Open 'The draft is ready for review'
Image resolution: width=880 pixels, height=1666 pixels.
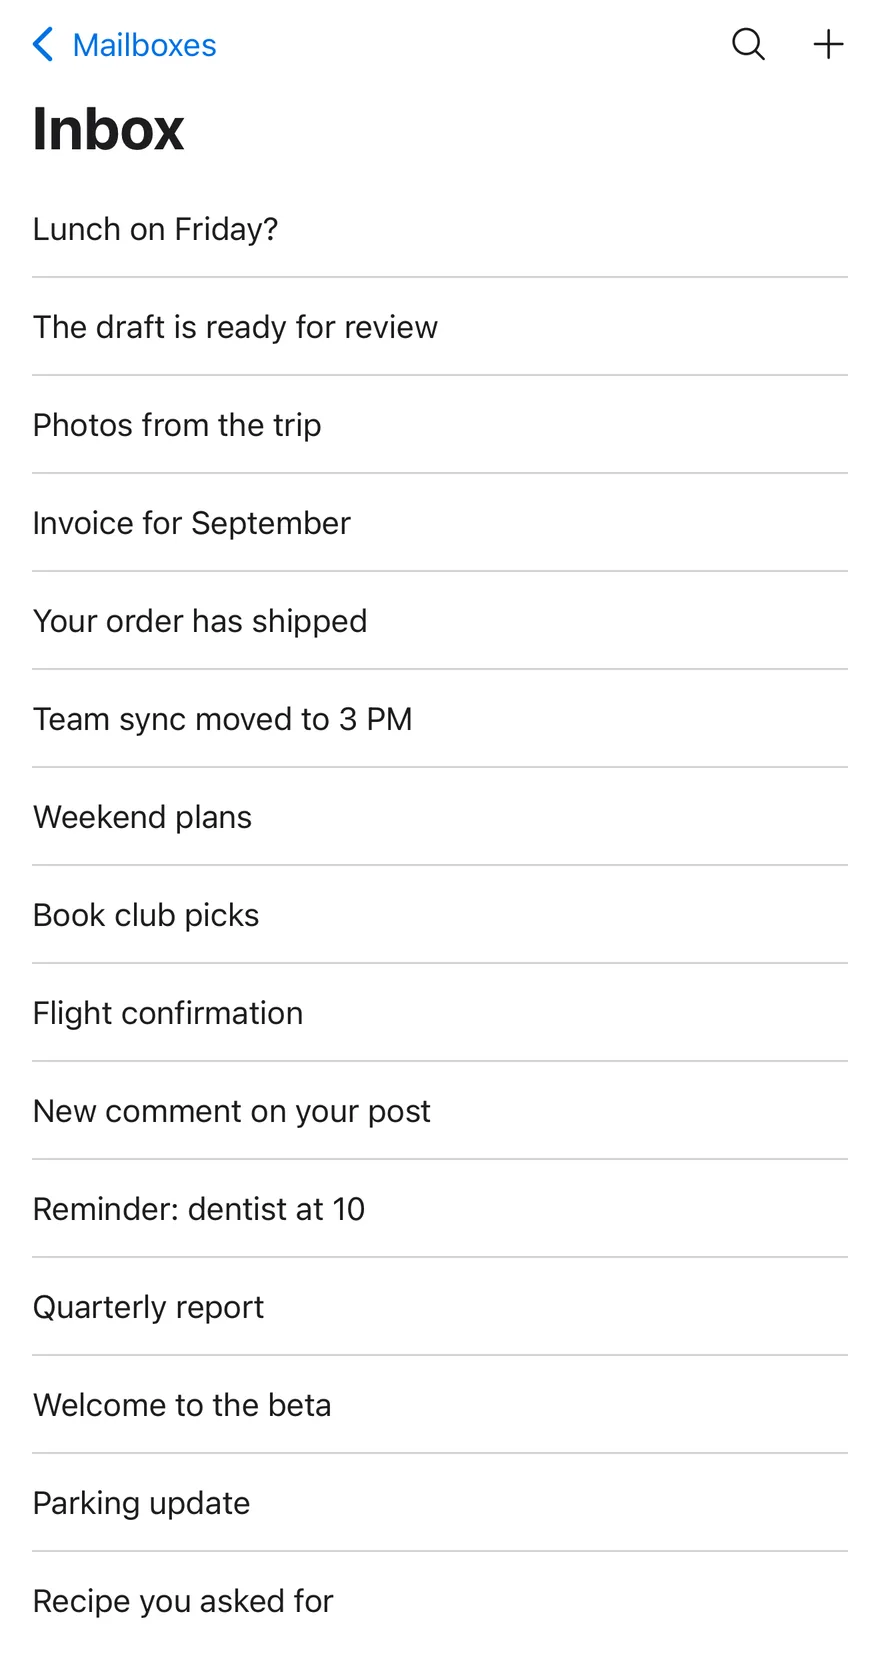[x=440, y=327]
